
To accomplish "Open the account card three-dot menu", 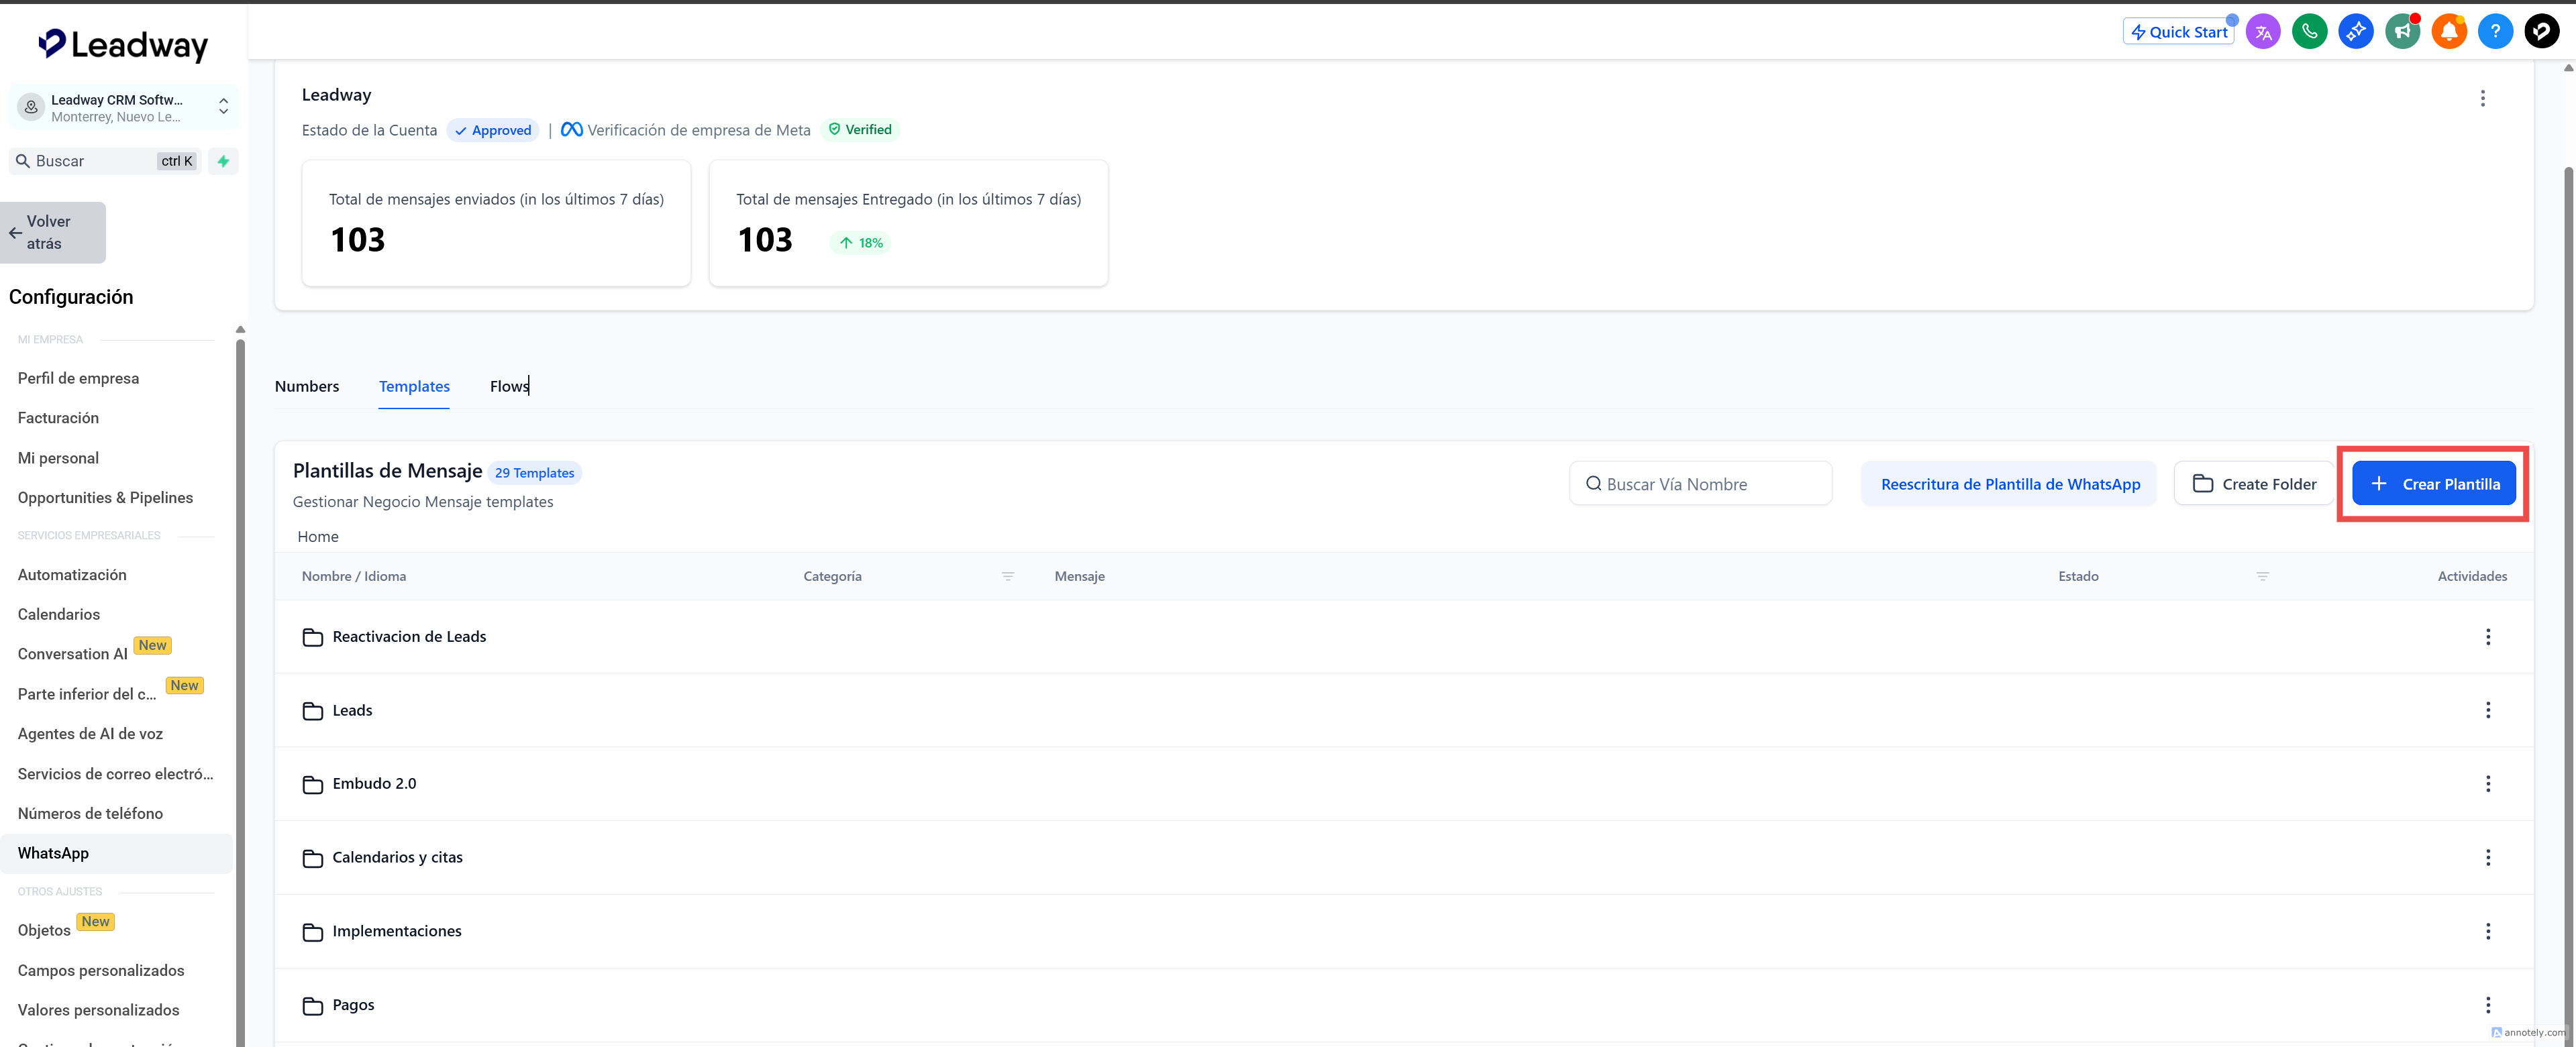I will click(2482, 98).
